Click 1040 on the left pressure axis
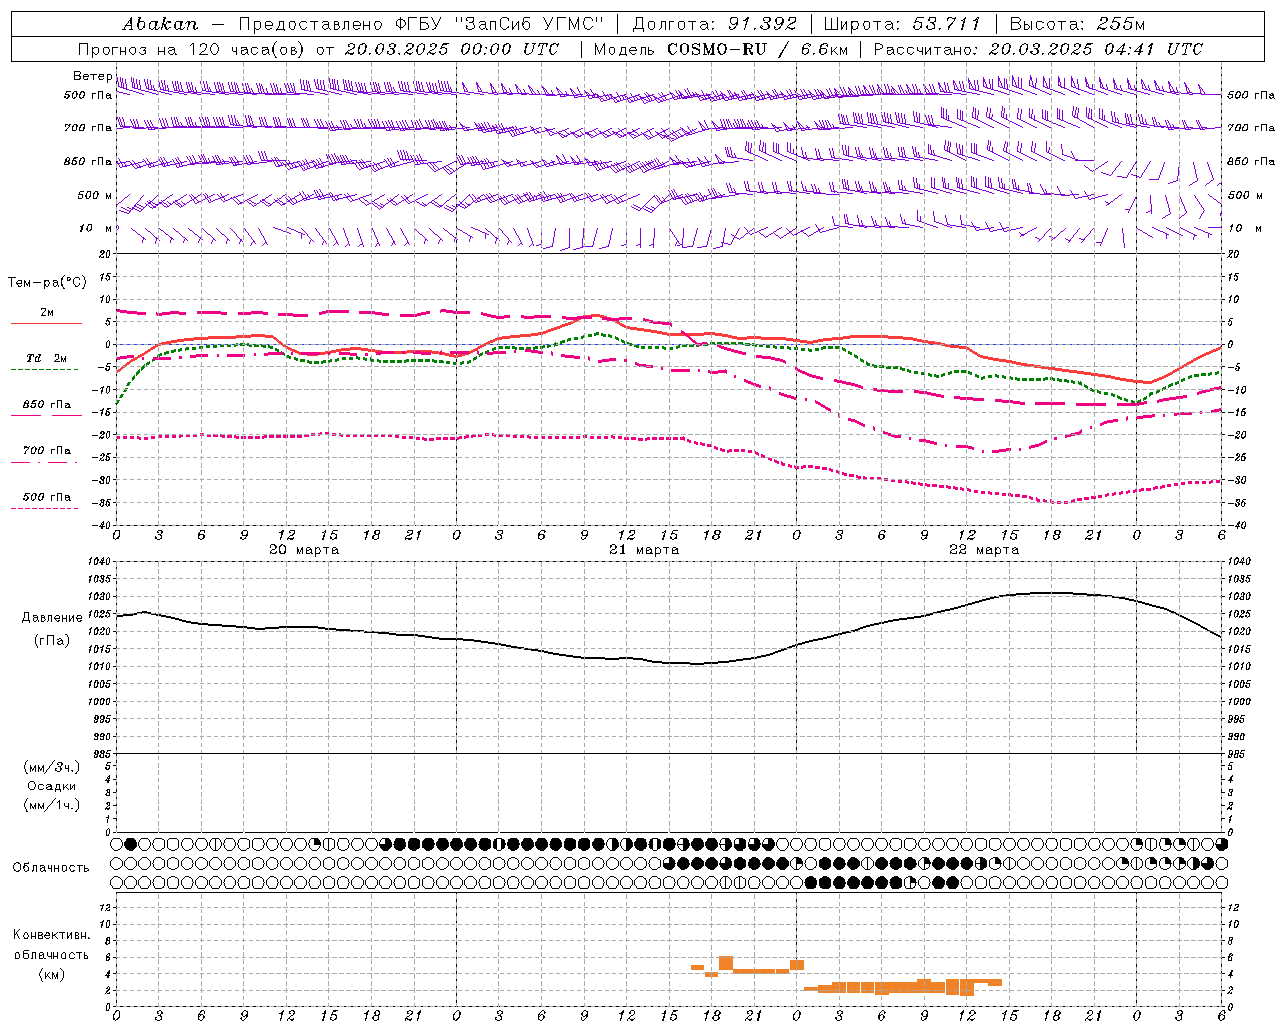Viewport: 1280px width, 1024px height. (x=99, y=562)
